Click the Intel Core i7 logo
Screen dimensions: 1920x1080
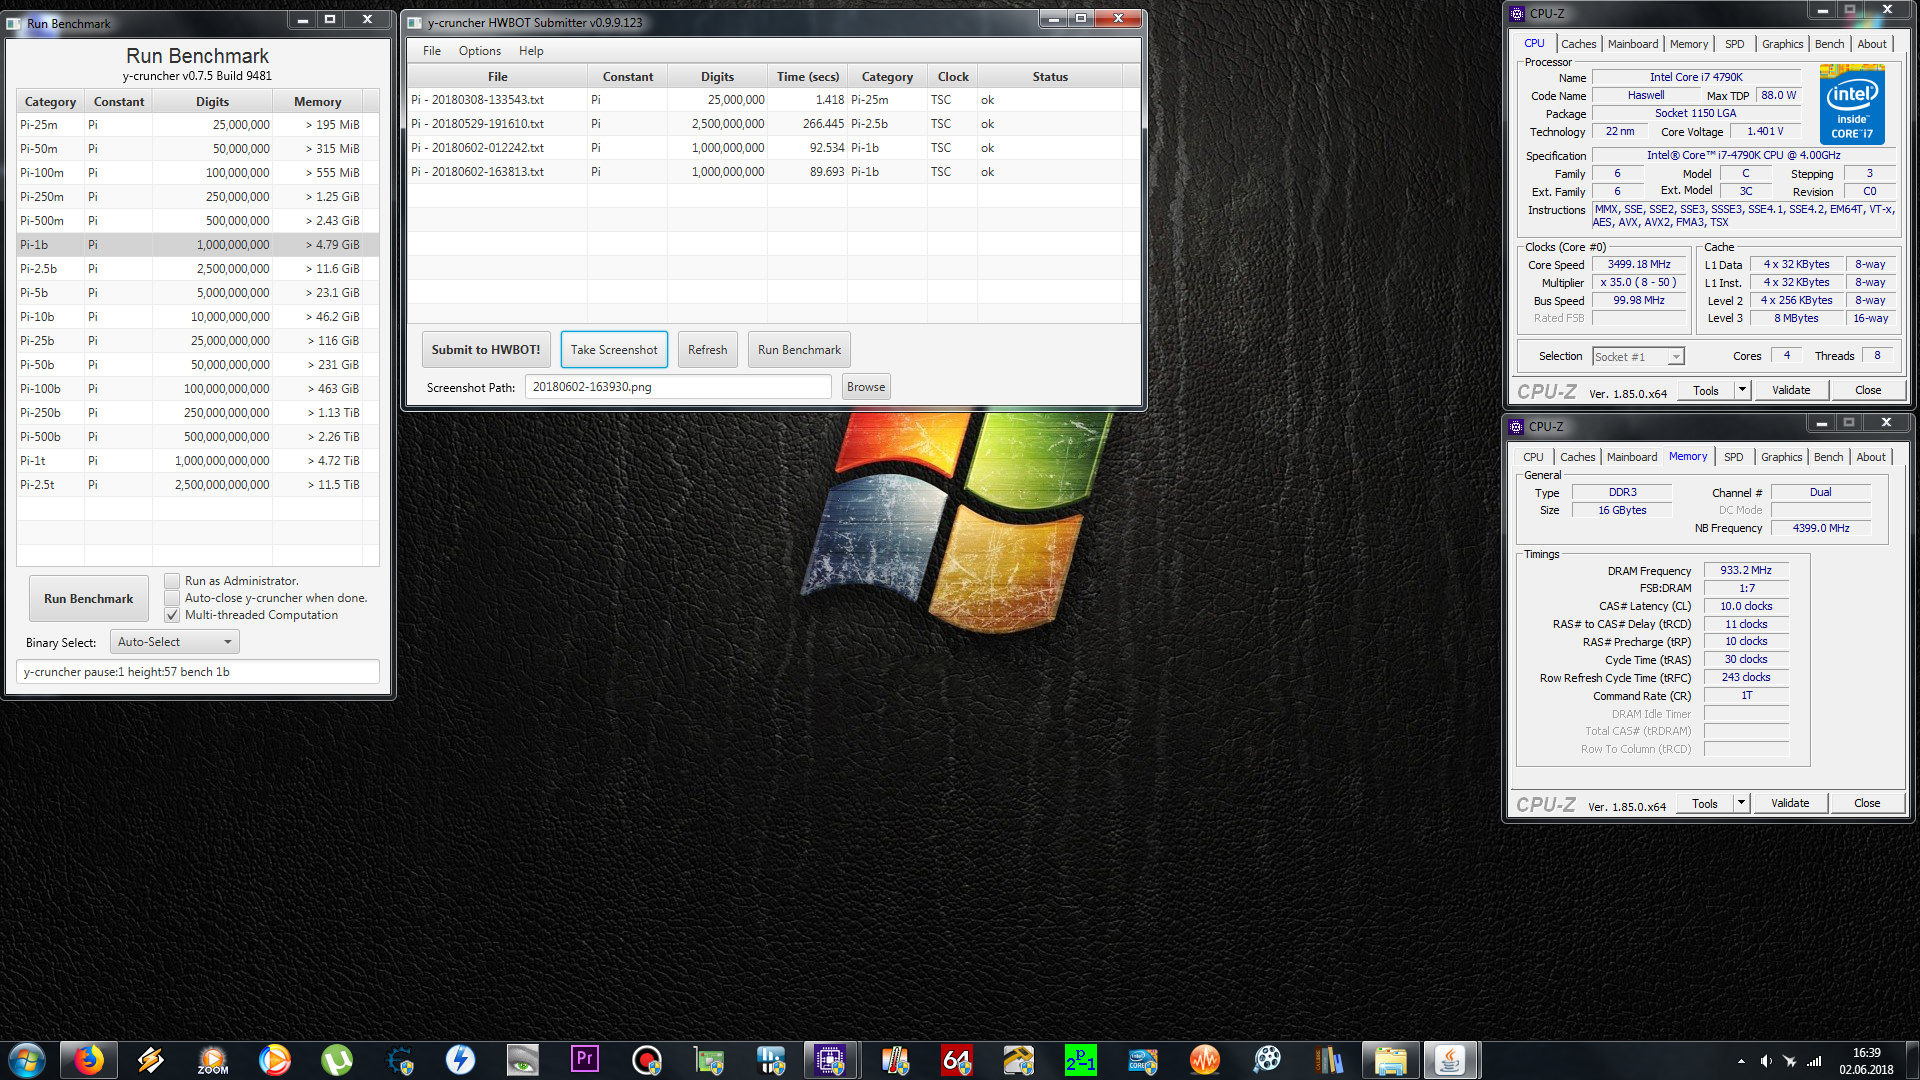[1852, 104]
